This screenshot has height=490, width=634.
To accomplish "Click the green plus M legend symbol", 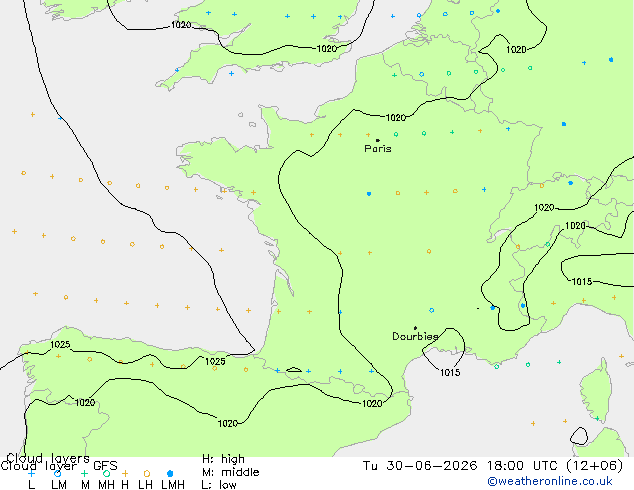I will (x=84, y=473).
